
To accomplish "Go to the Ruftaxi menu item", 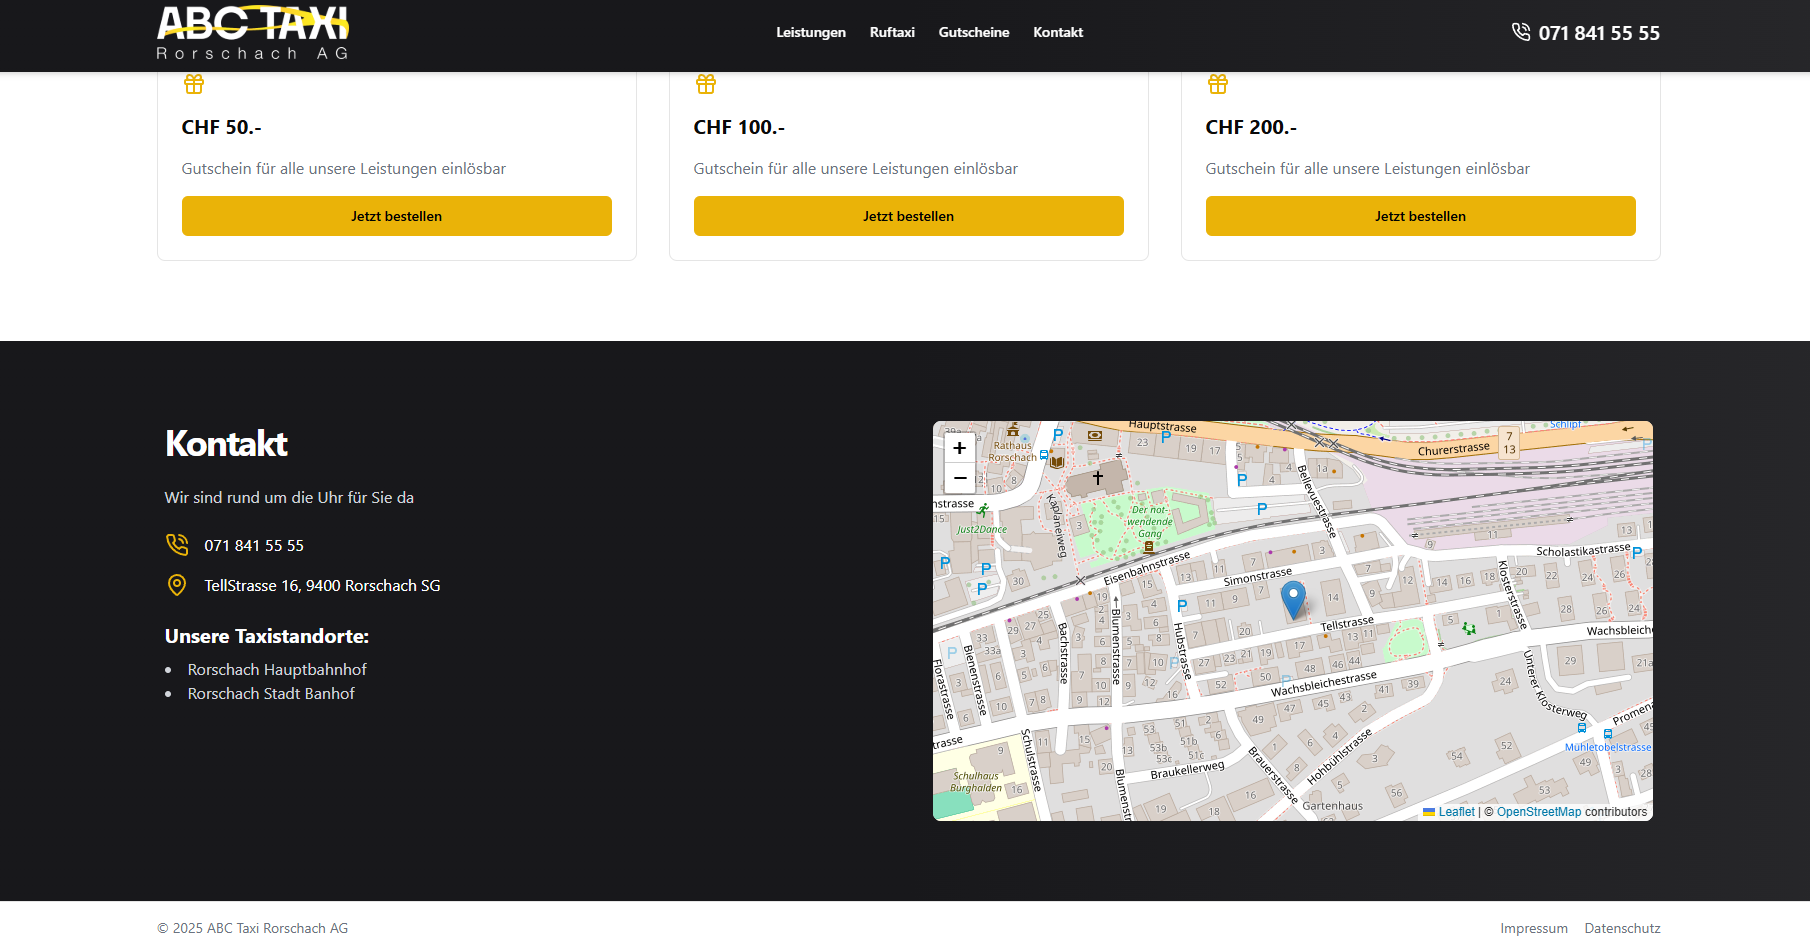I will [892, 32].
